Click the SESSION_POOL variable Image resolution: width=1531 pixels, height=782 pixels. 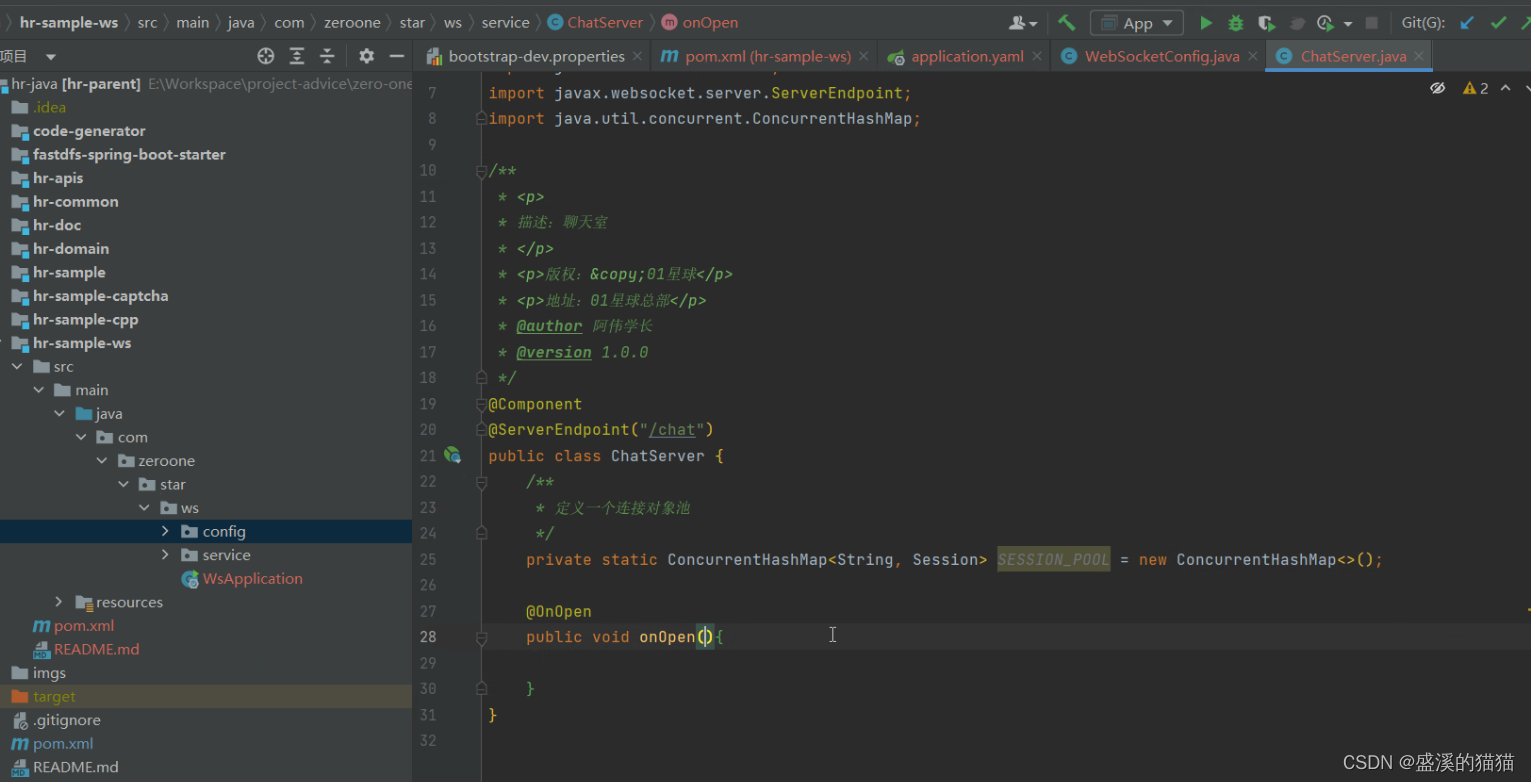(x=1053, y=559)
